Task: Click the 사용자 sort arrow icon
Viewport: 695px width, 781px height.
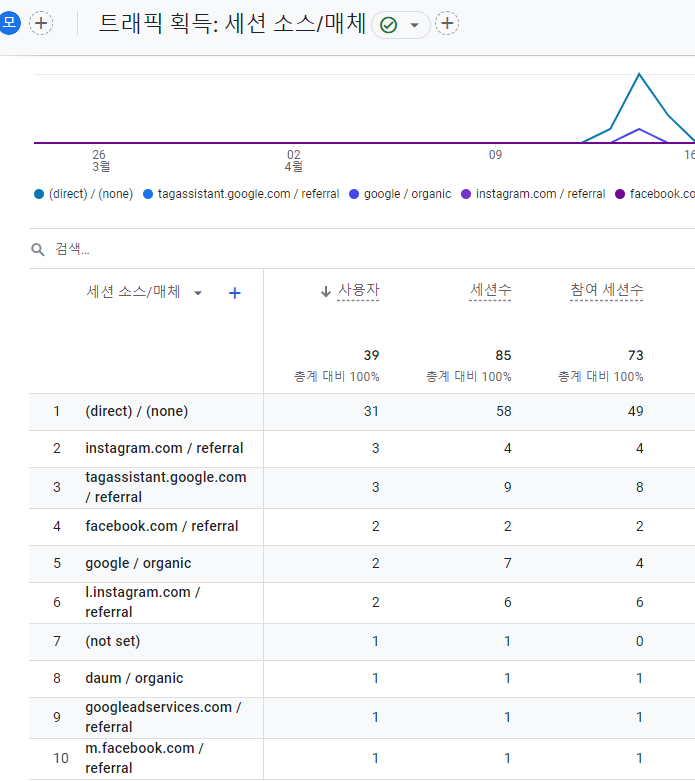Action: pyautogui.click(x=326, y=291)
